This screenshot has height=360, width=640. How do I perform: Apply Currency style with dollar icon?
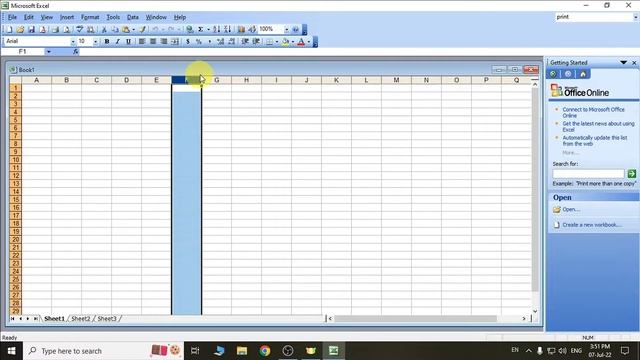(x=188, y=41)
